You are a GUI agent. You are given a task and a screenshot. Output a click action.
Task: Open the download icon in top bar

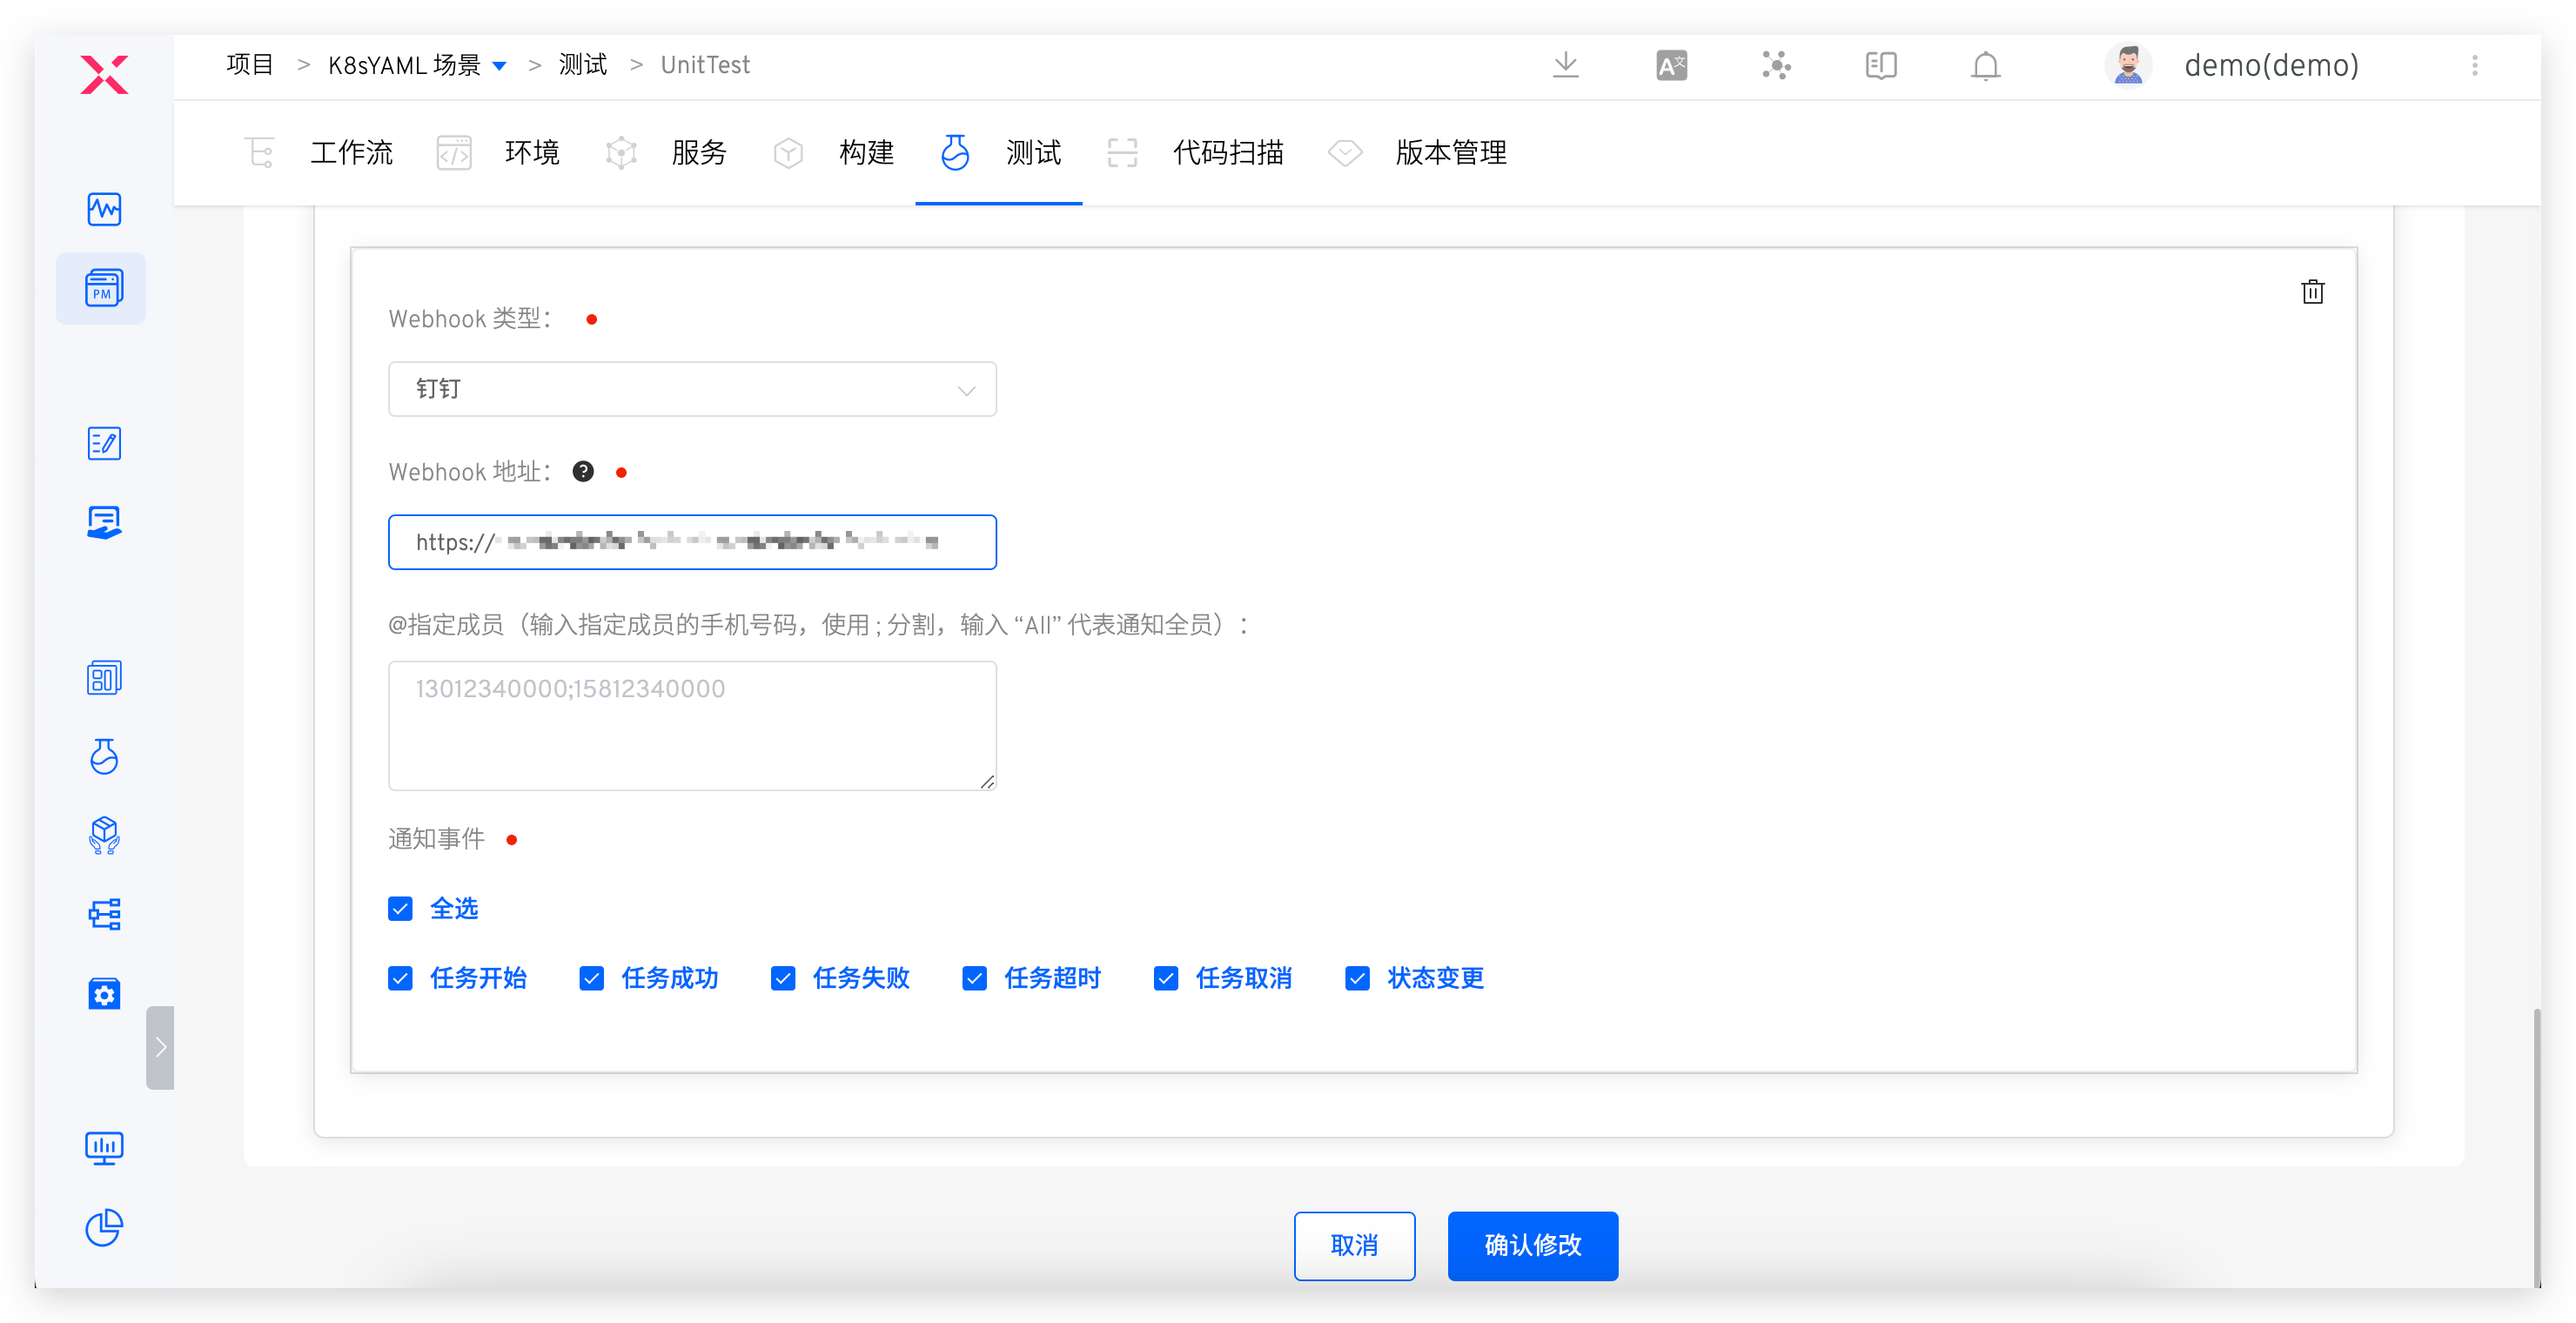coord(1565,64)
